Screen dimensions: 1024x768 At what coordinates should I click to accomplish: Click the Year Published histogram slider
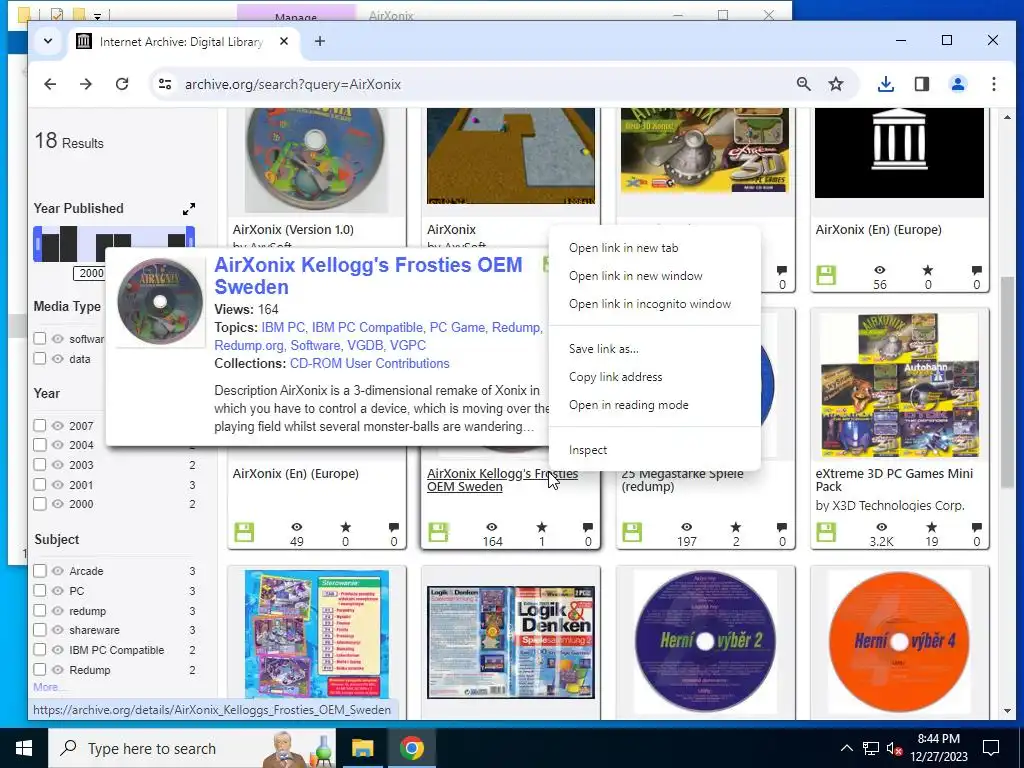tap(114, 244)
